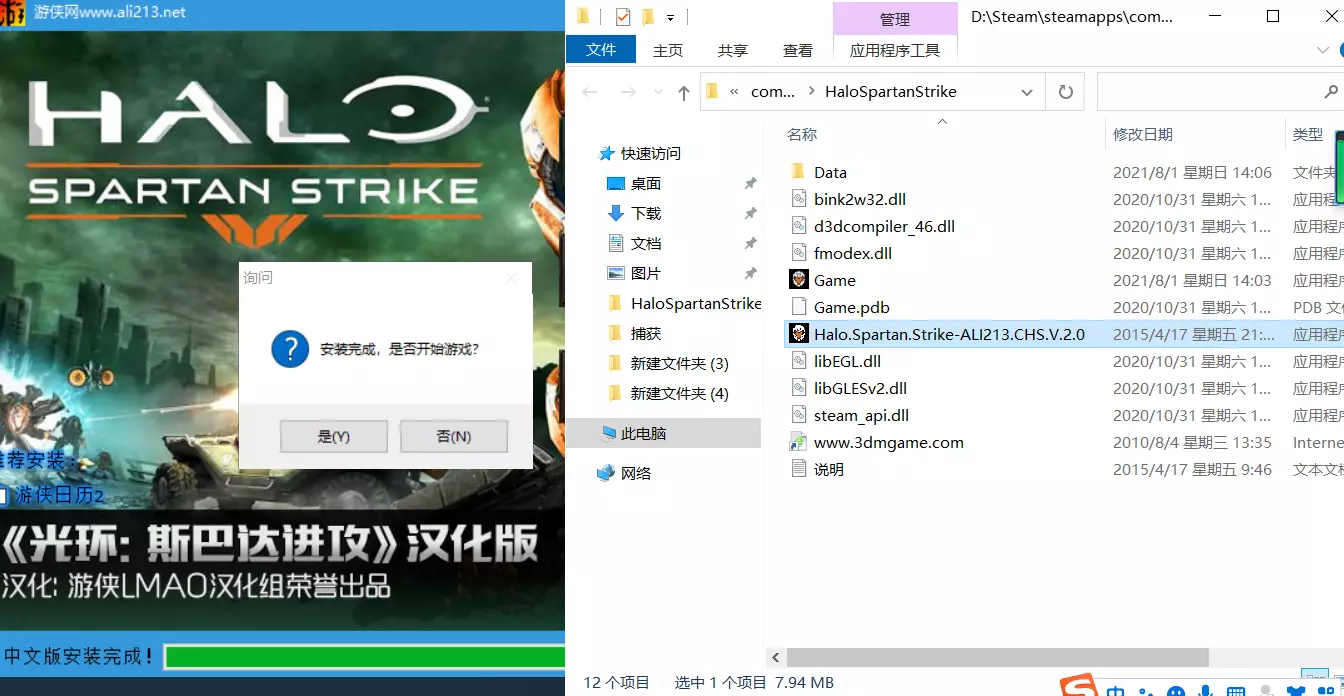Viewport: 1344px width, 696px height.
Task: Click the folder icon in address bar
Action: click(712, 91)
